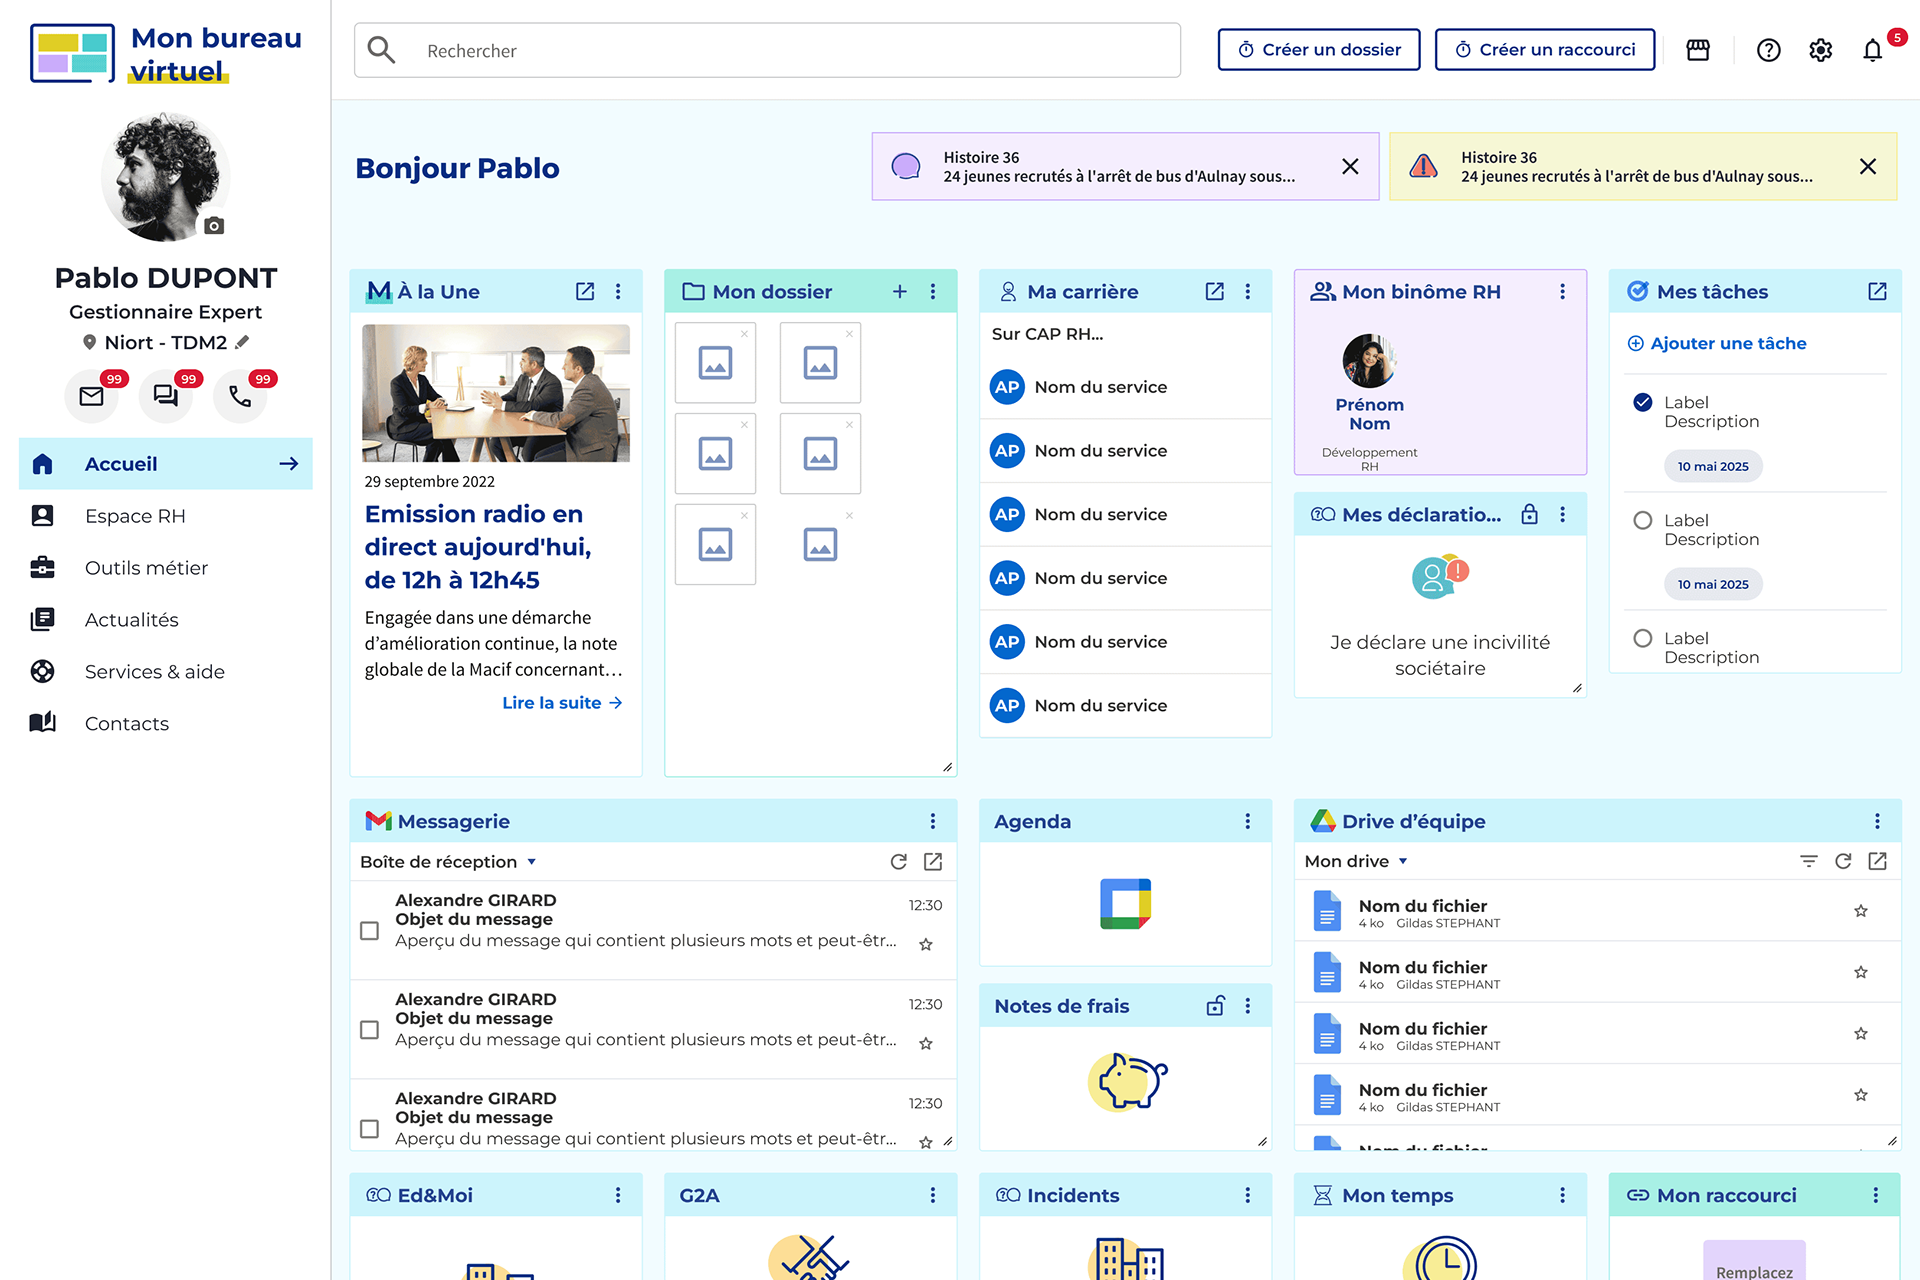Open the chat messages icon under profile

pos(166,396)
